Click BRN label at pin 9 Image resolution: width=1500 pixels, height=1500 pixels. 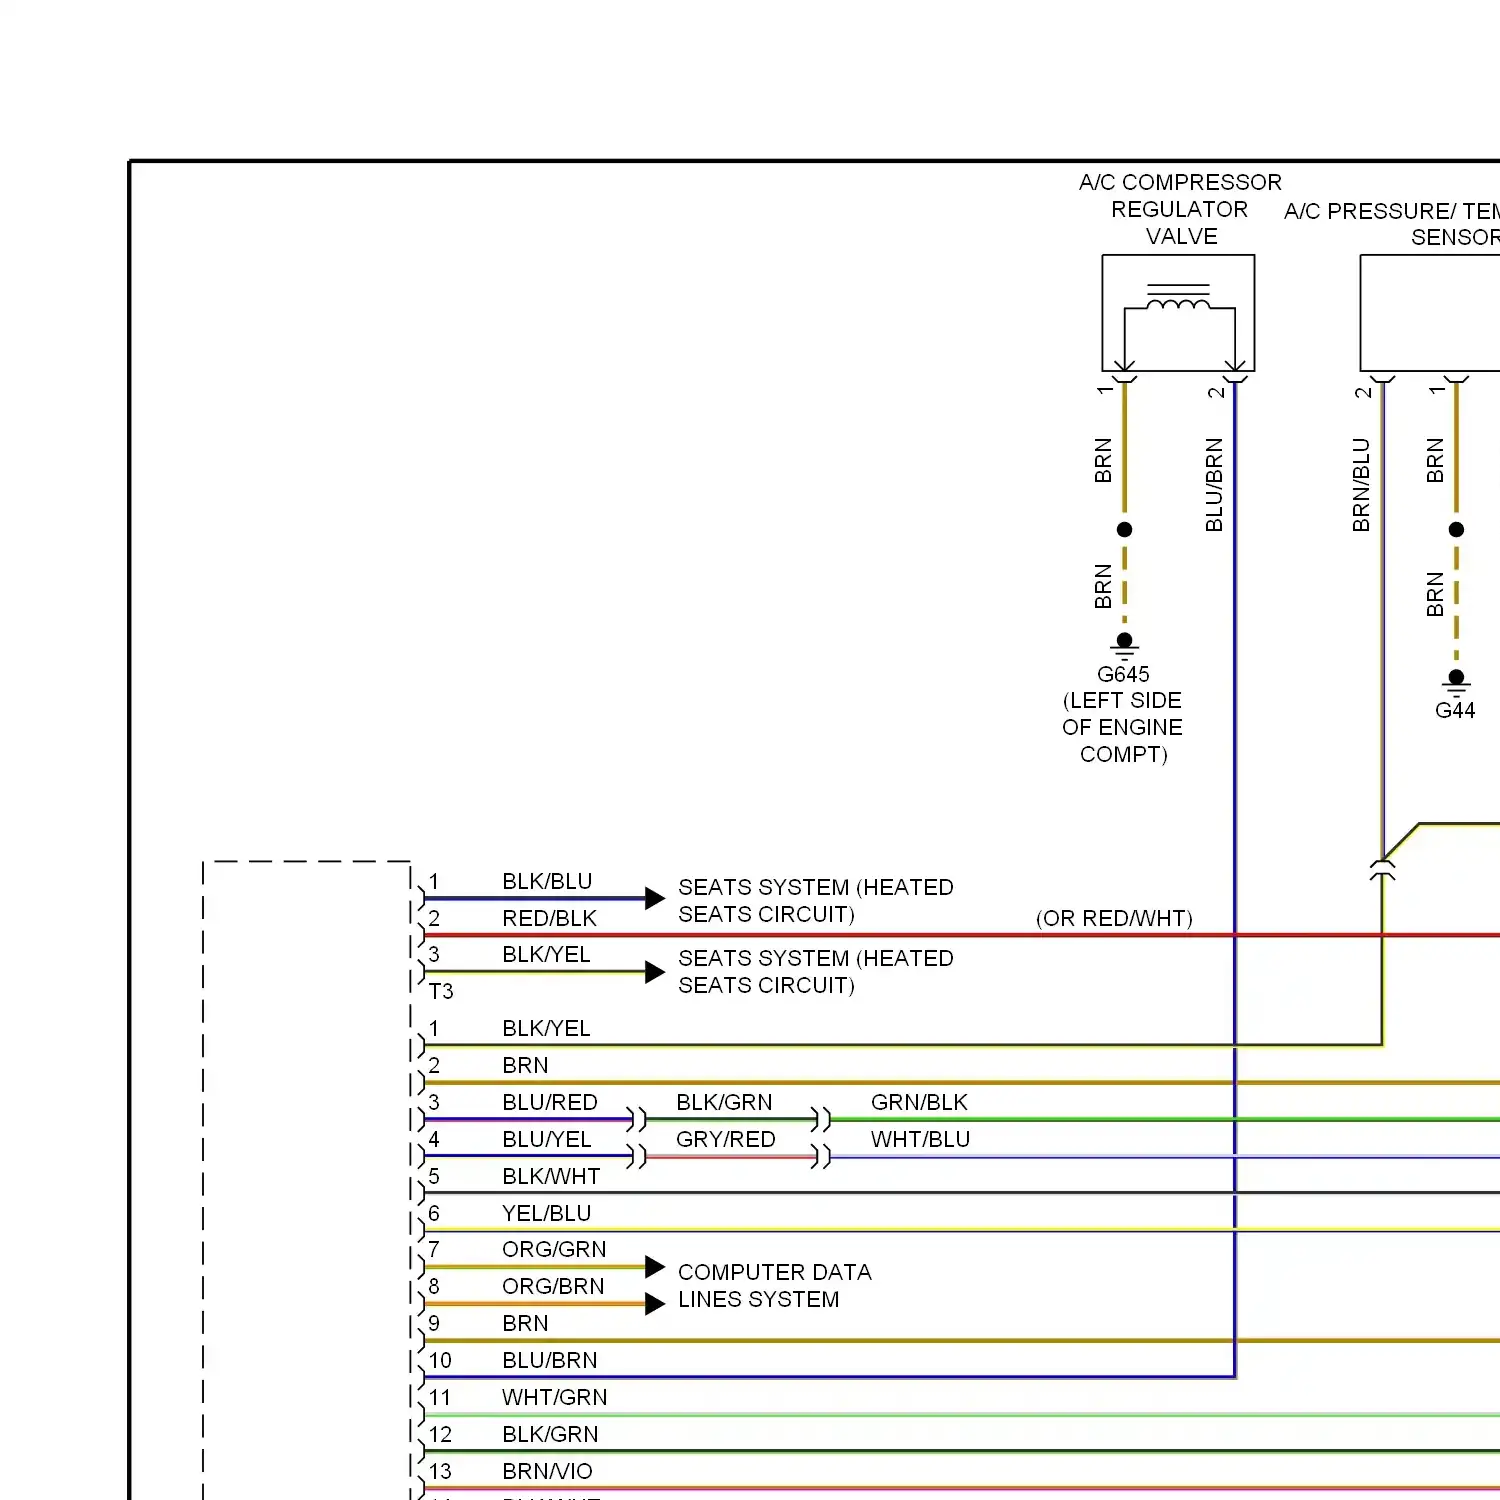coord(525,1323)
